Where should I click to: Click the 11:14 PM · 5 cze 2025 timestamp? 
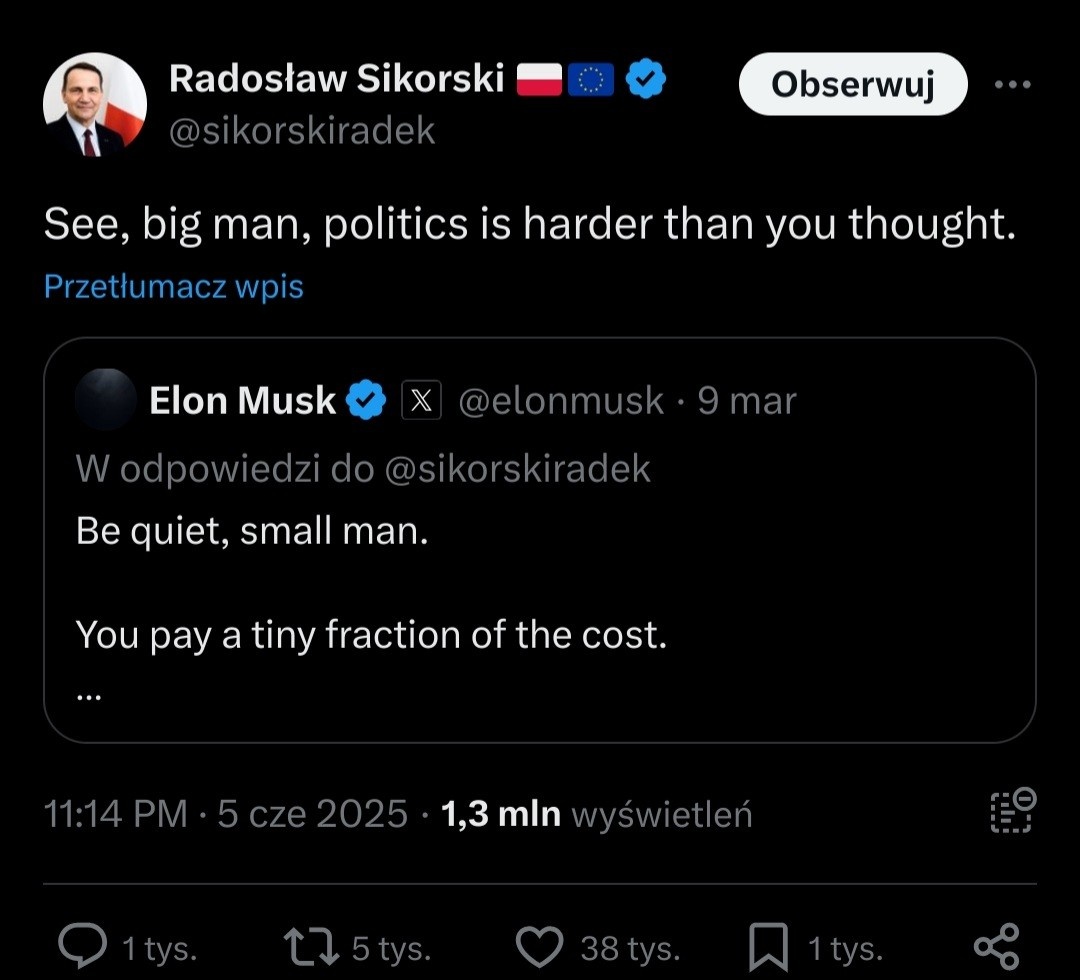tap(226, 814)
